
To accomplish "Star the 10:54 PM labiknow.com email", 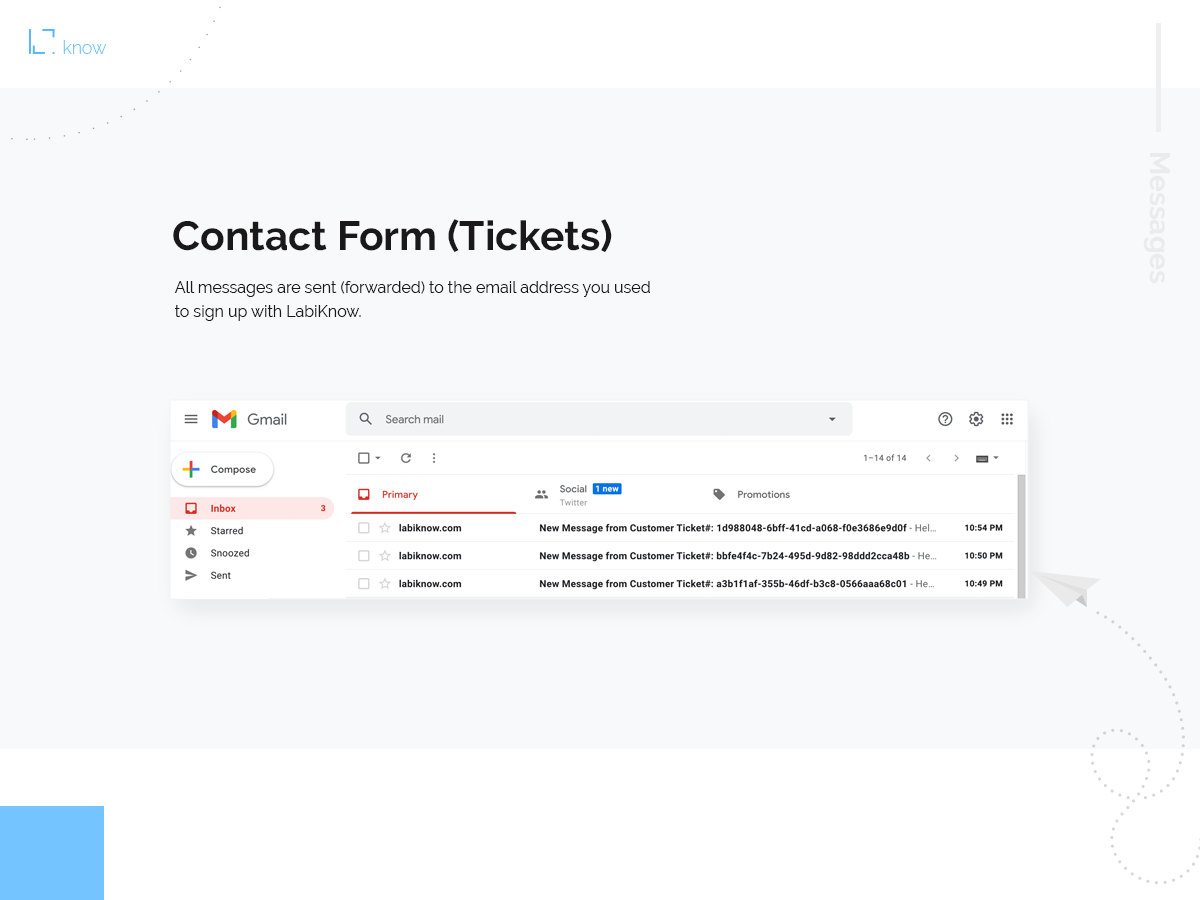I will pyautogui.click(x=385, y=528).
